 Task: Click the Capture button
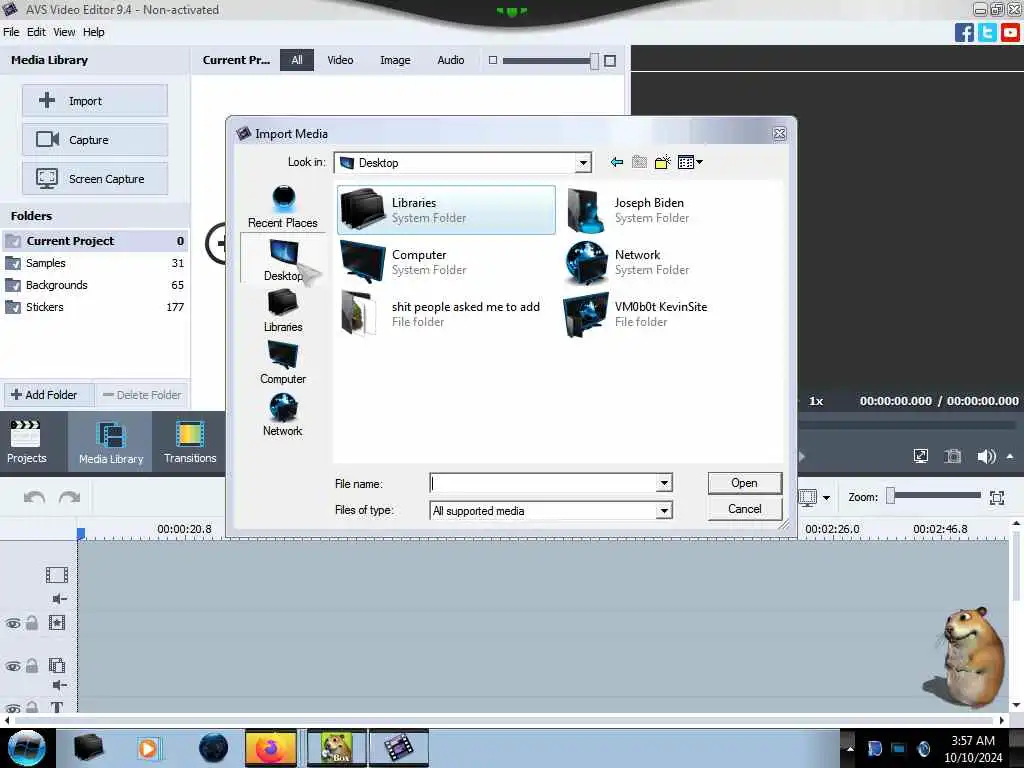(x=95, y=140)
